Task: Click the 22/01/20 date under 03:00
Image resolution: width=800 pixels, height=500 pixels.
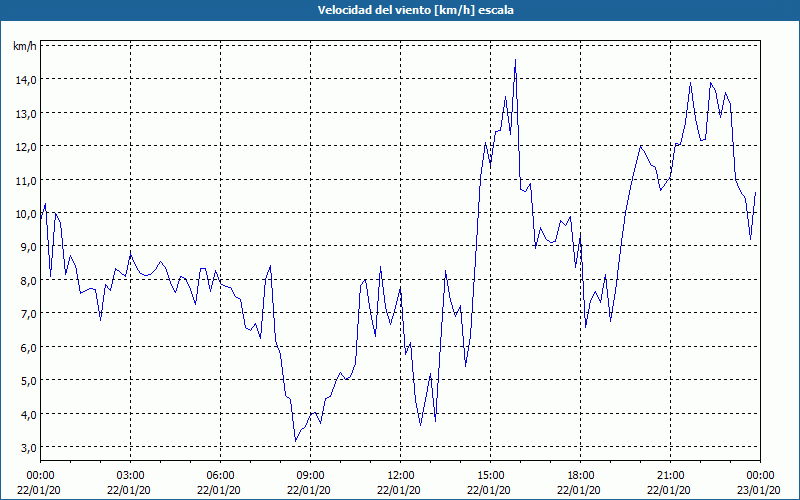Action: [x=129, y=490]
